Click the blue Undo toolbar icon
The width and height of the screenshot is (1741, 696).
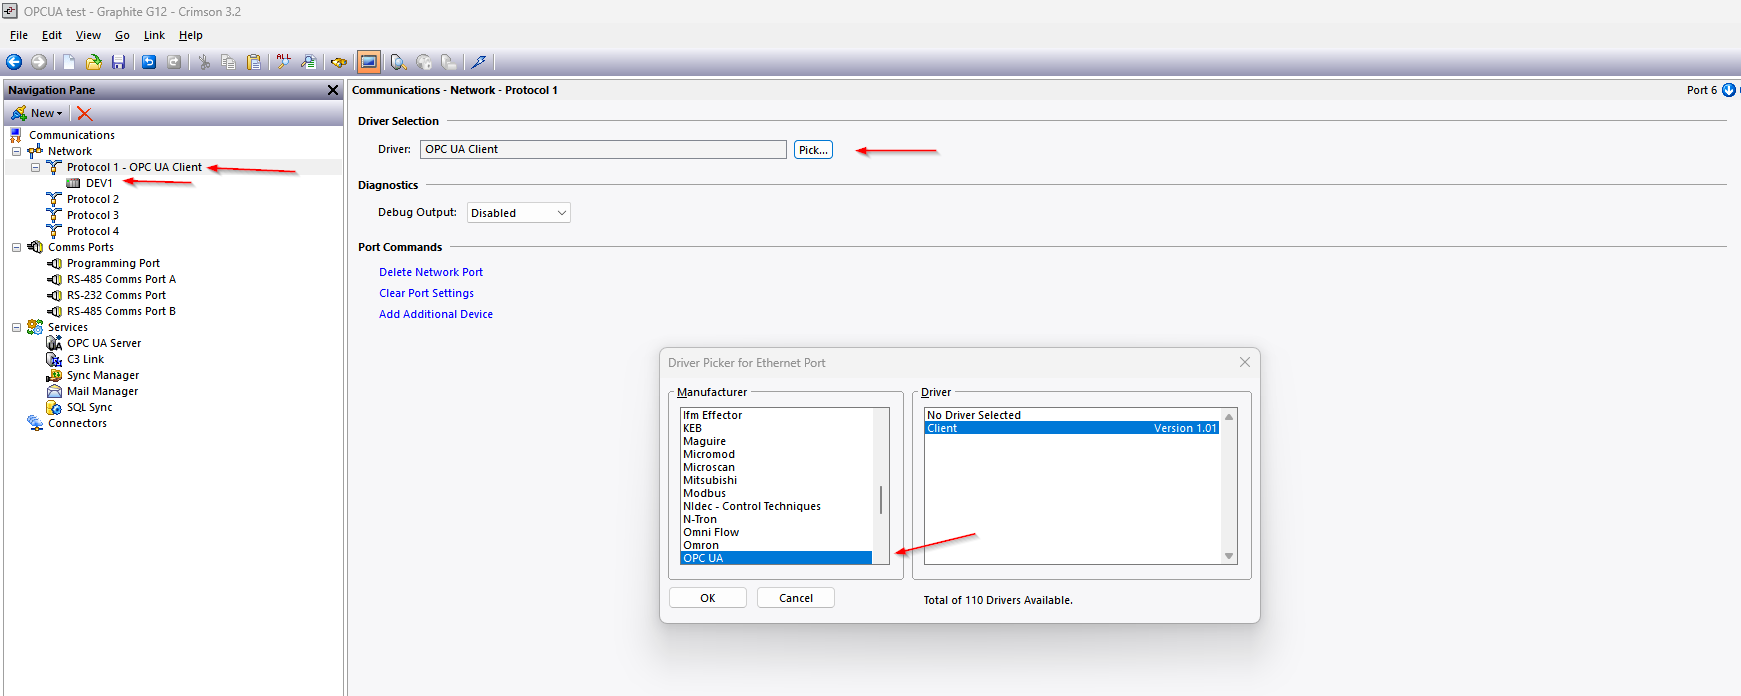point(149,62)
